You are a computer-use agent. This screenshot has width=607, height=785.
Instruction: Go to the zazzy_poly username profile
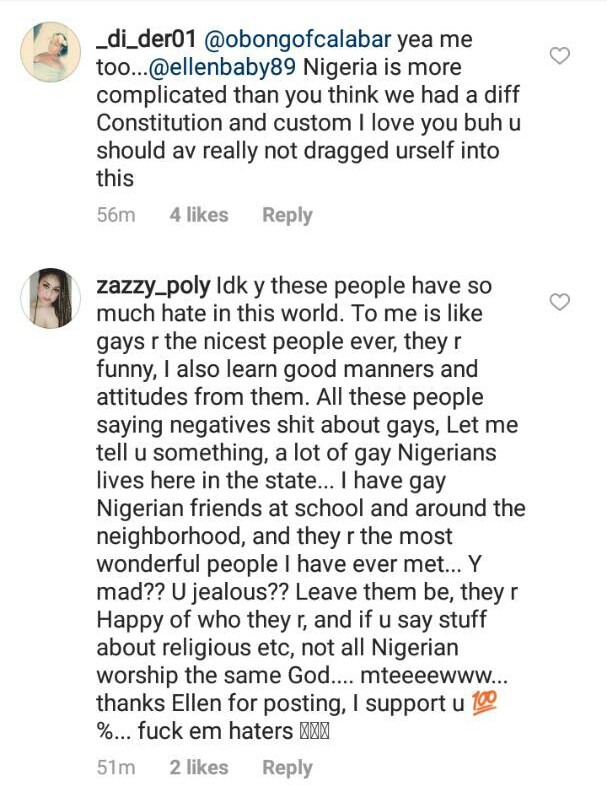153,286
